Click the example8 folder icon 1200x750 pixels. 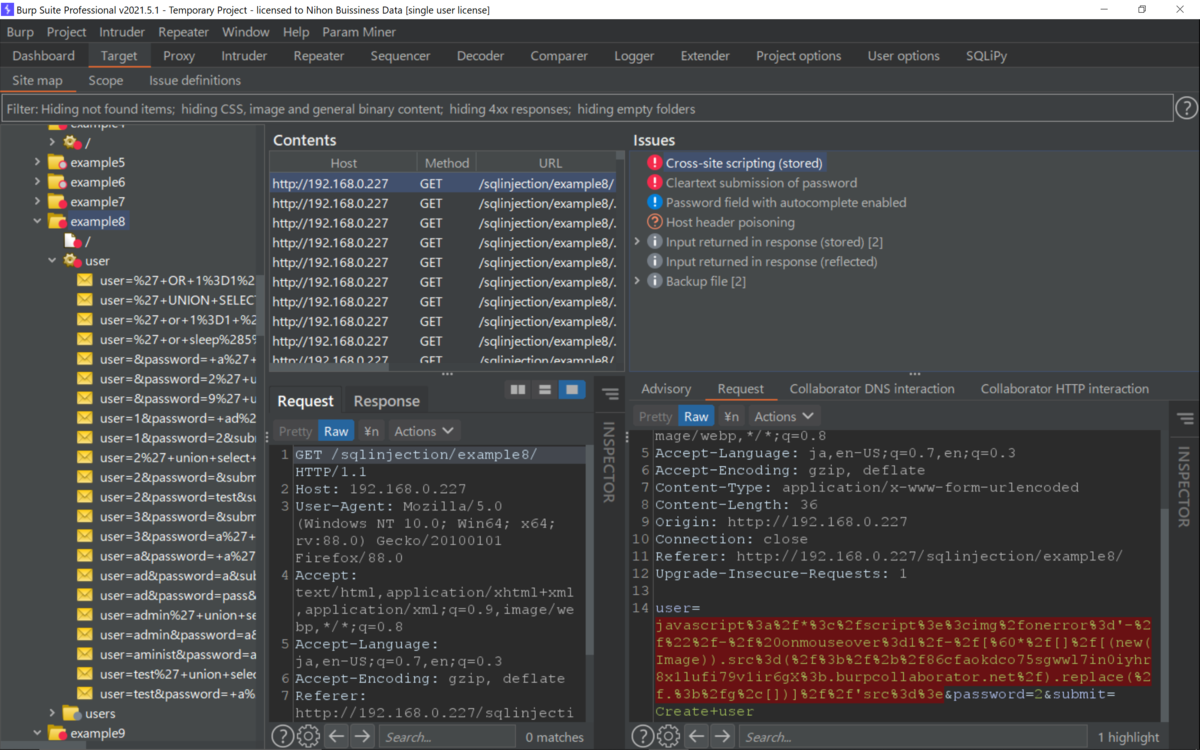(57, 221)
